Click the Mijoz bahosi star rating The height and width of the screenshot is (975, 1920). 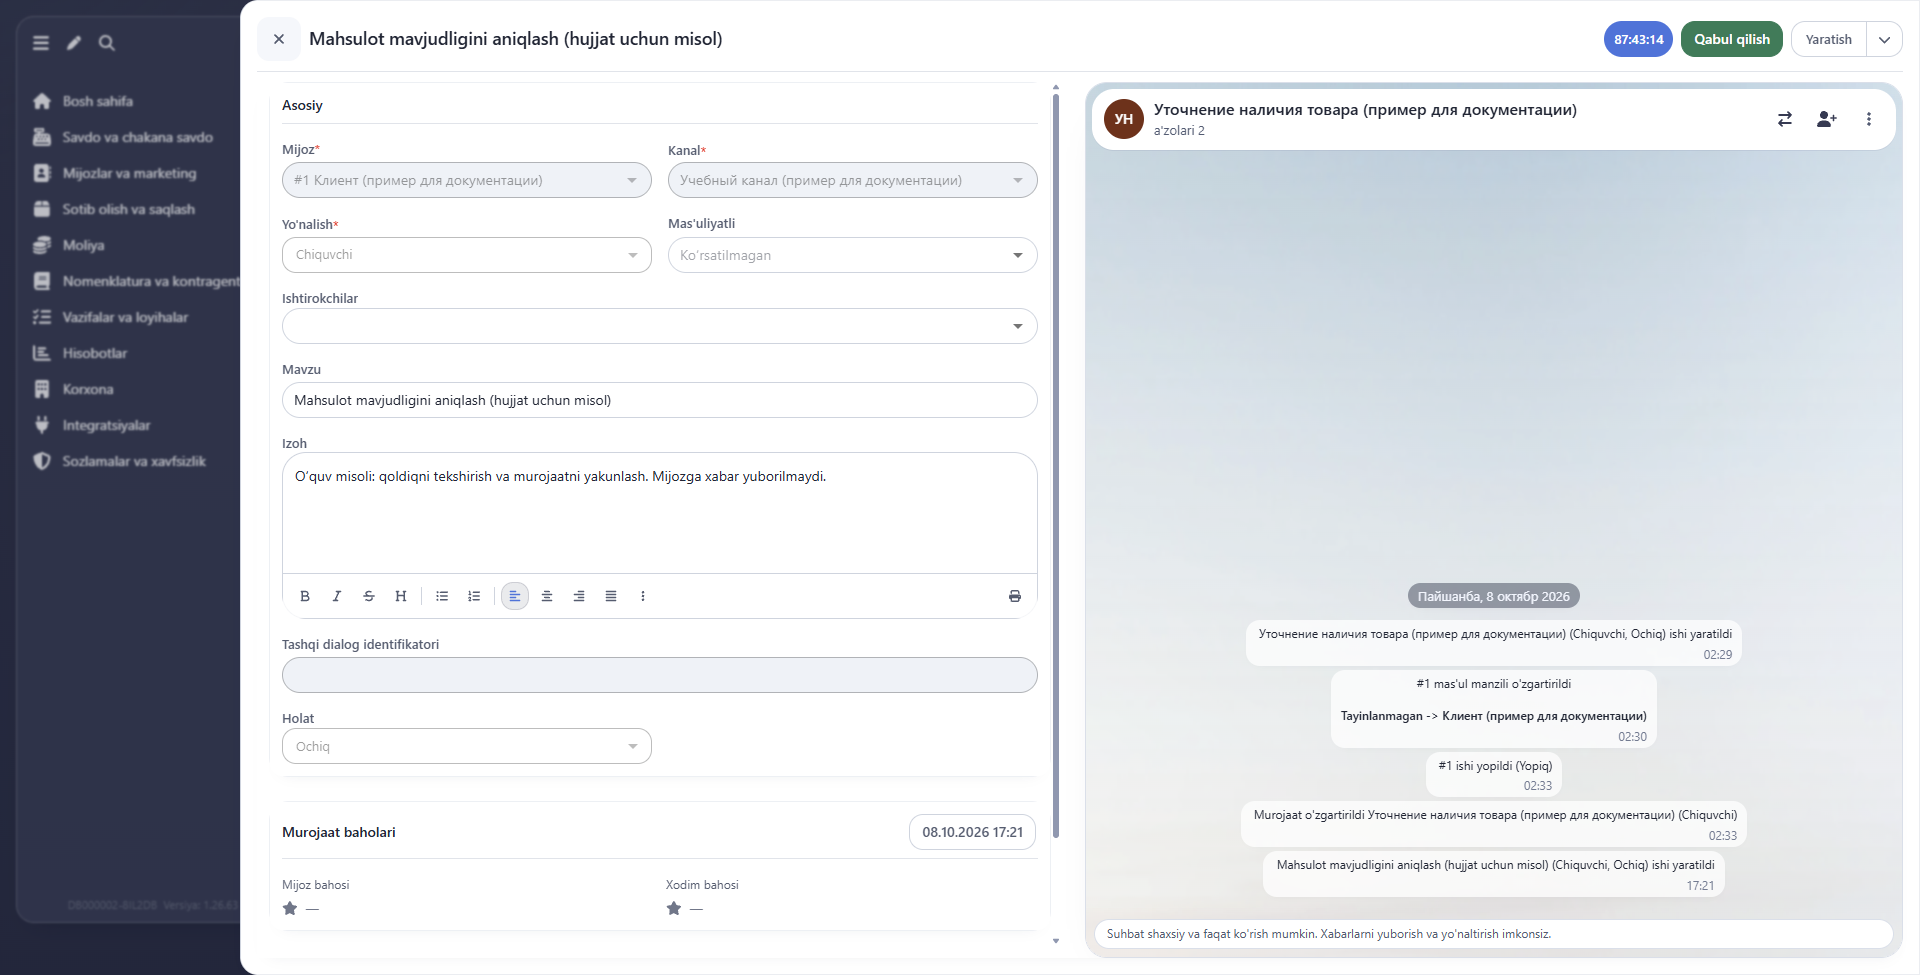pos(290,908)
